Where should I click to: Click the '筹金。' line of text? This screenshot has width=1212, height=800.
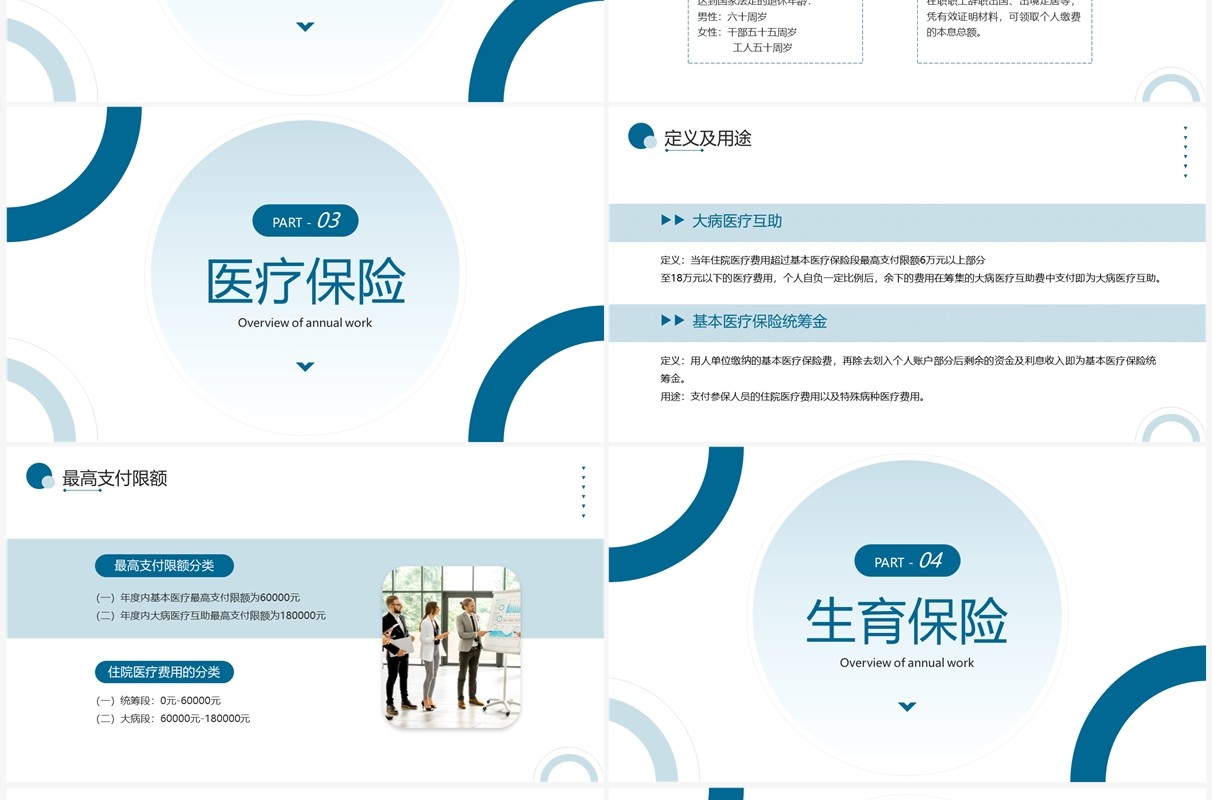click(x=672, y=378)
